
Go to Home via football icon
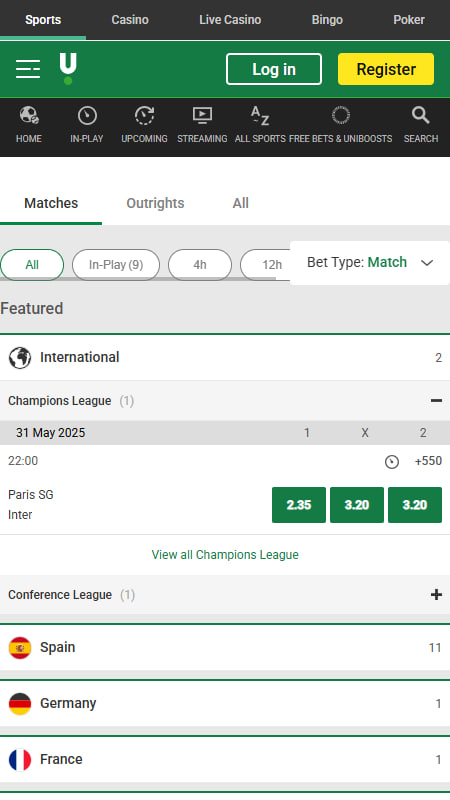tap(29, 115)
